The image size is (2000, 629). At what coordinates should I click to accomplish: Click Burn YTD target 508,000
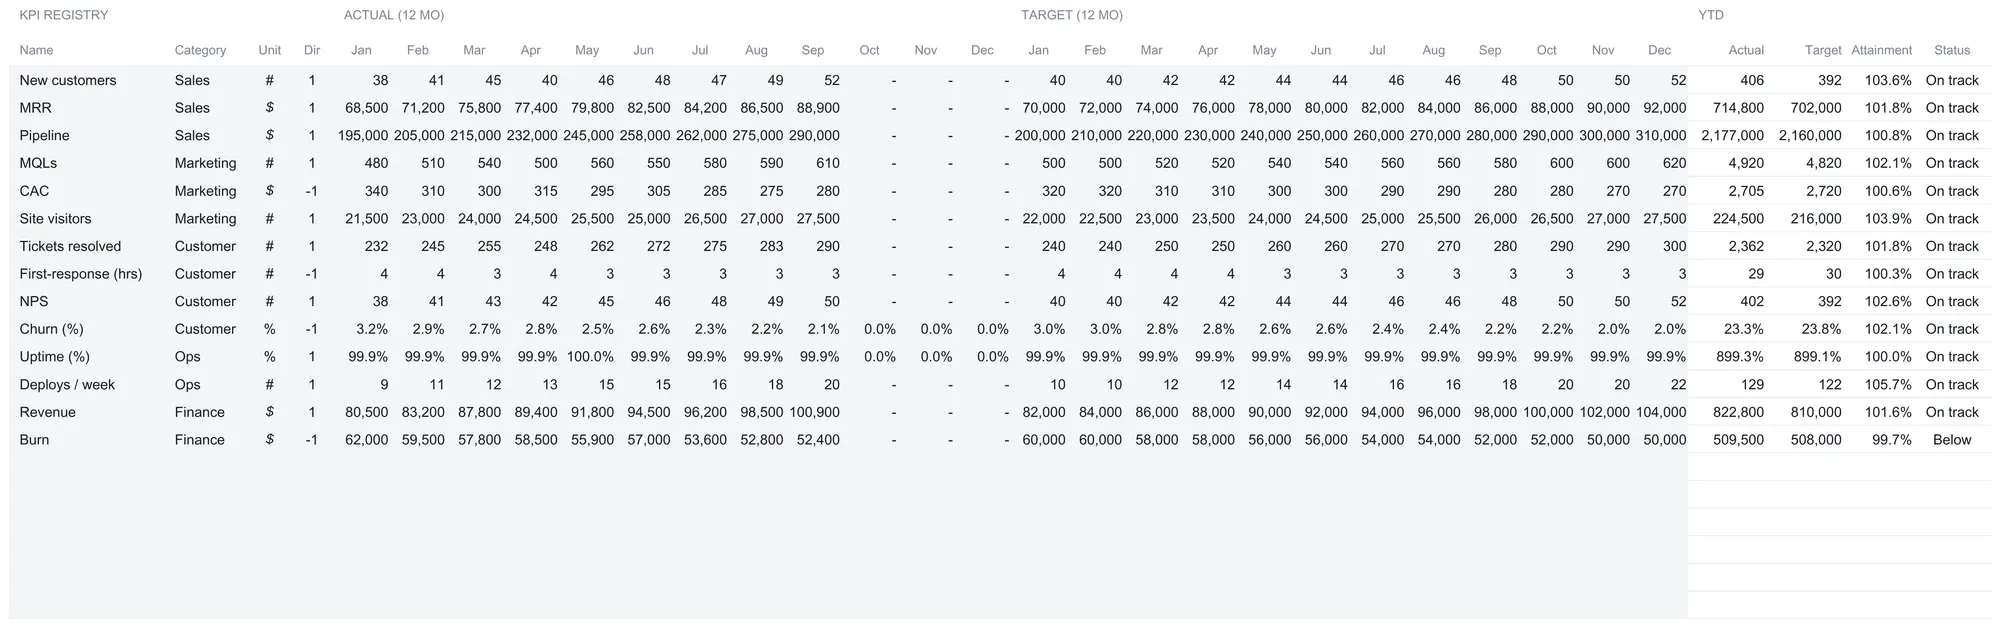coord(1815,440)
